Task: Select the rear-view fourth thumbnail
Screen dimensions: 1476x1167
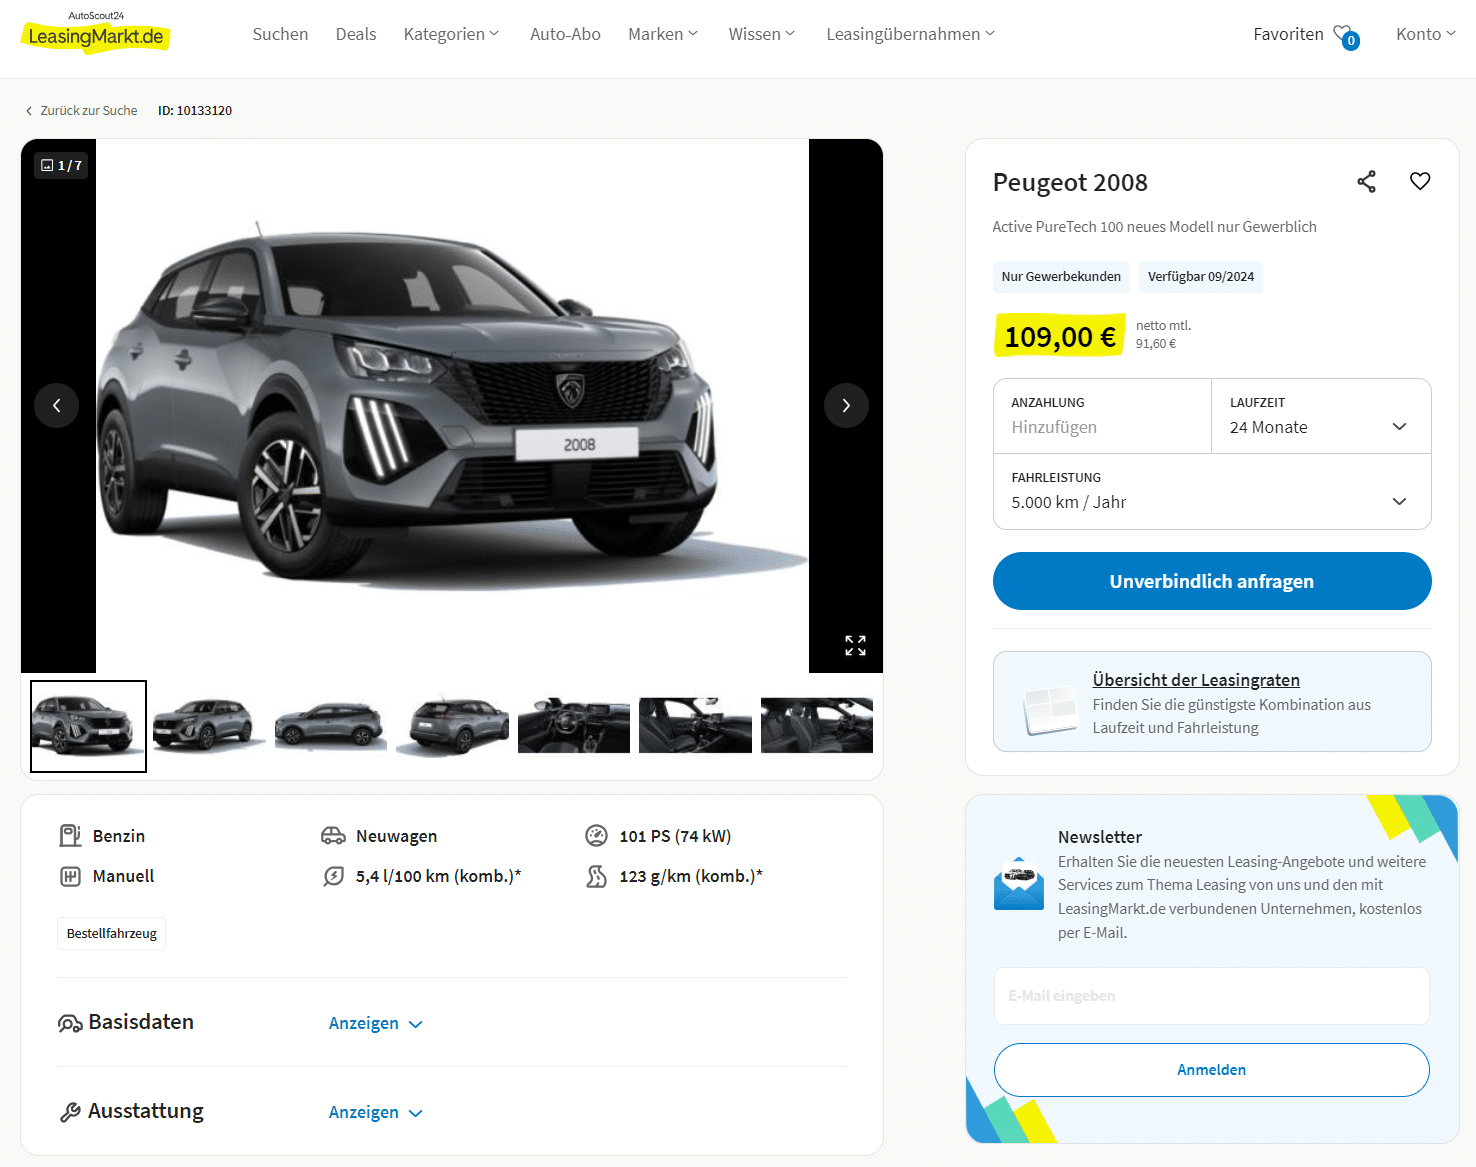Action: [452, 725]
